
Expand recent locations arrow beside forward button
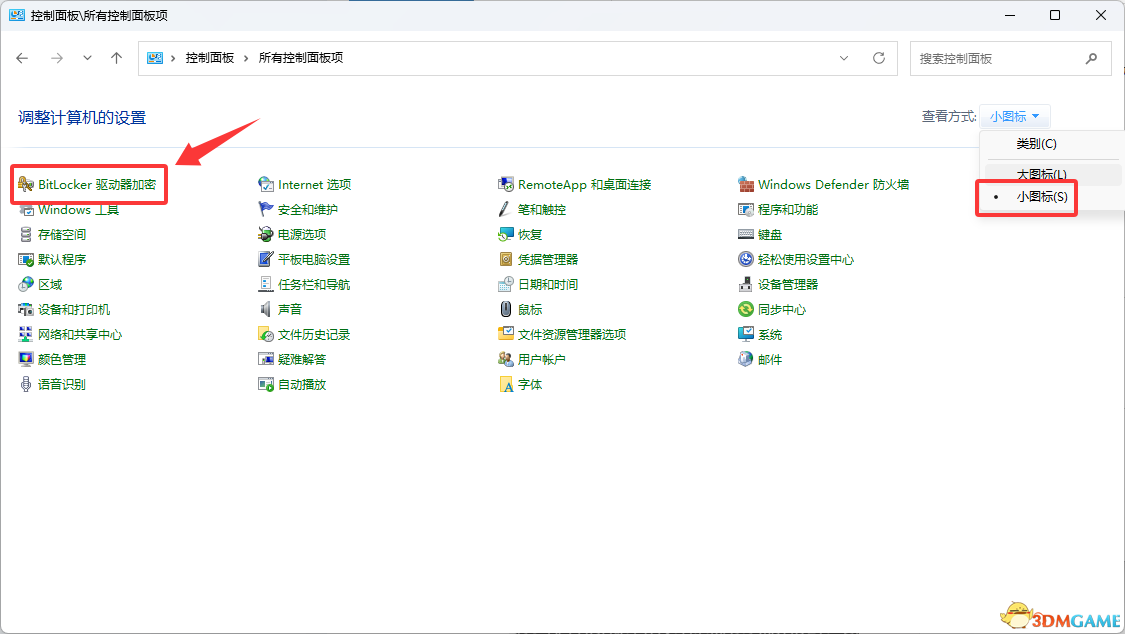(x=87, y=58)
